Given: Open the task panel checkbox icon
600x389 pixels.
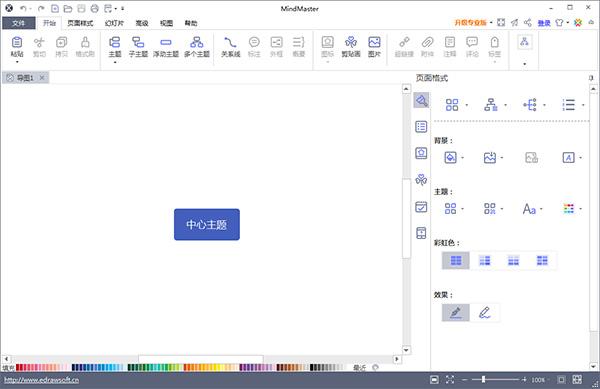Looking at the screenshot, I should [x=421, y=207].
